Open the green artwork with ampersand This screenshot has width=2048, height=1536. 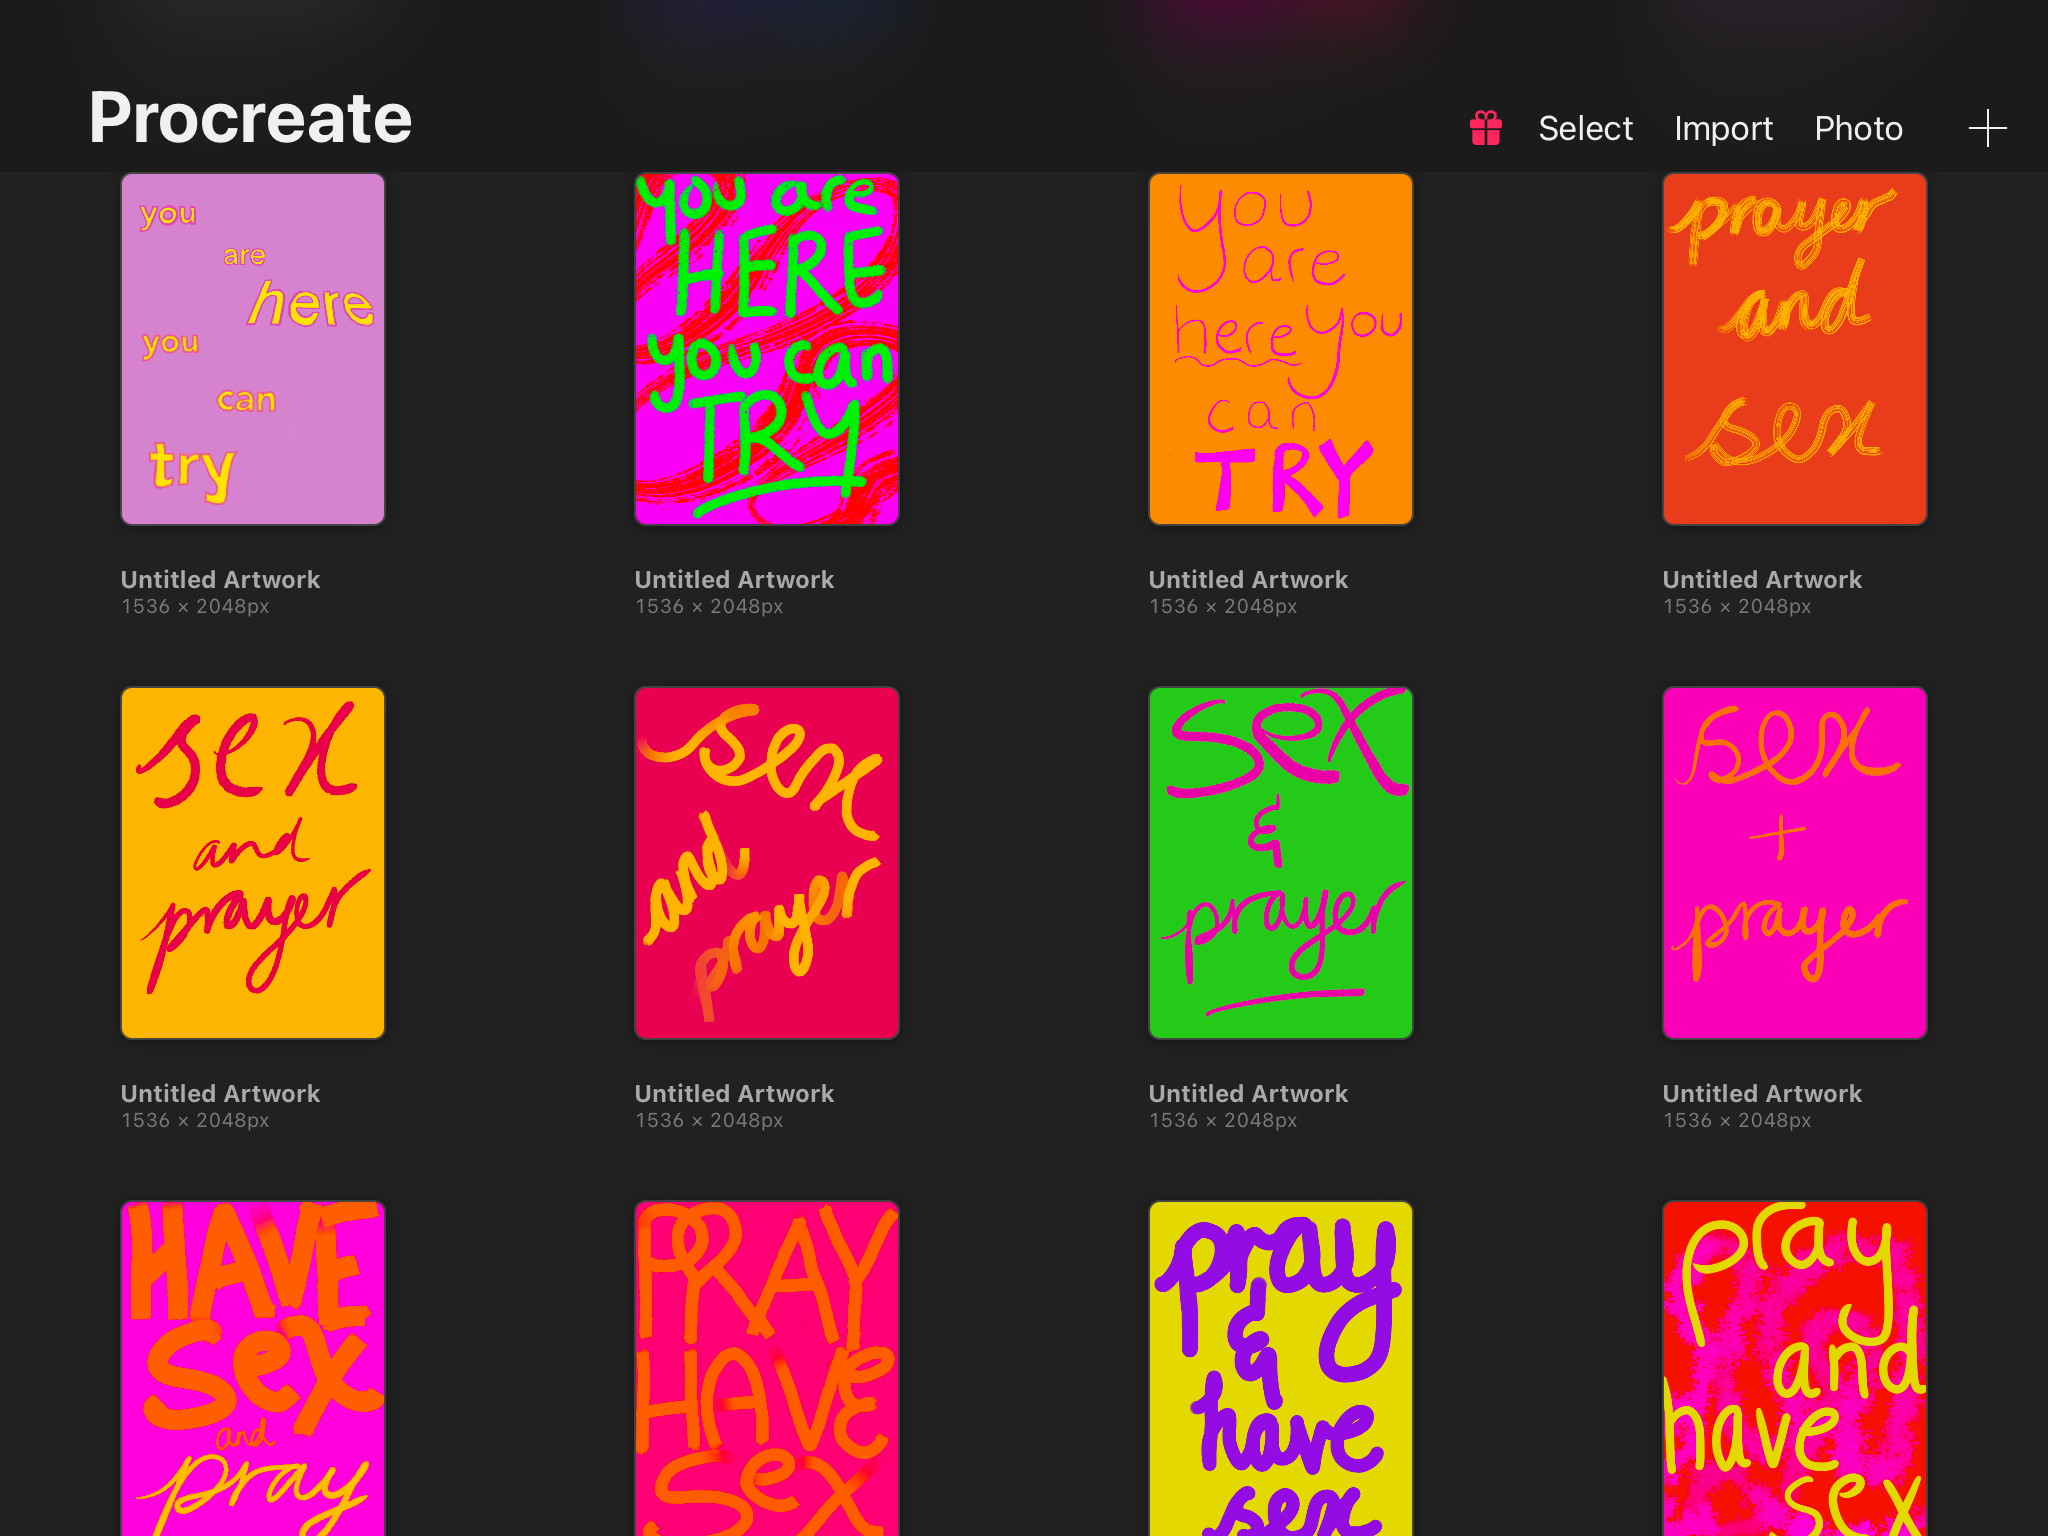tap(1280, 862)
